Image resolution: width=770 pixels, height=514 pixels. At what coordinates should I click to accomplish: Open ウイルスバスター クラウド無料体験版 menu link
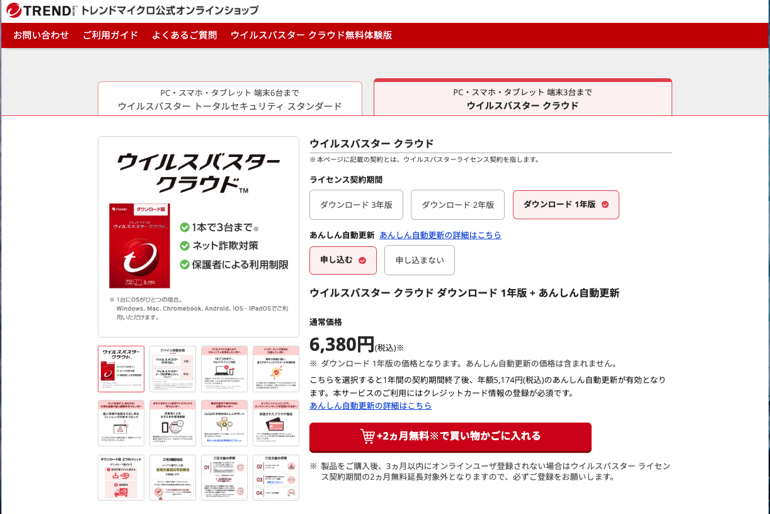click(x=311, y=35)
